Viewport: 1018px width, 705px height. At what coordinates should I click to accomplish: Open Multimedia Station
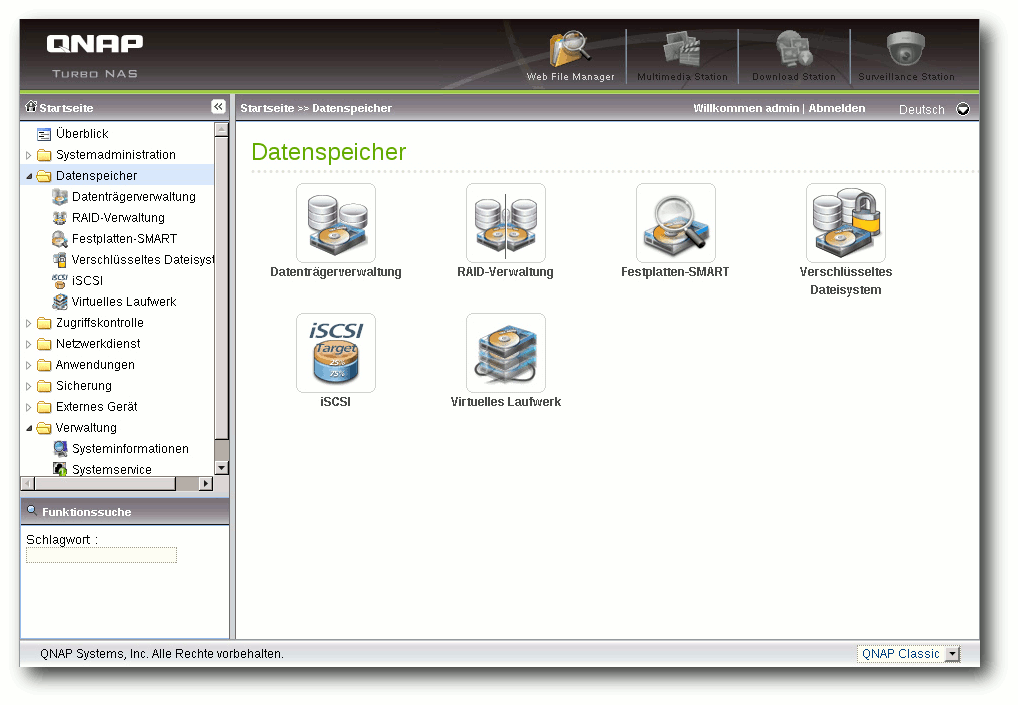pyautogui.click(x=682, y=56)
